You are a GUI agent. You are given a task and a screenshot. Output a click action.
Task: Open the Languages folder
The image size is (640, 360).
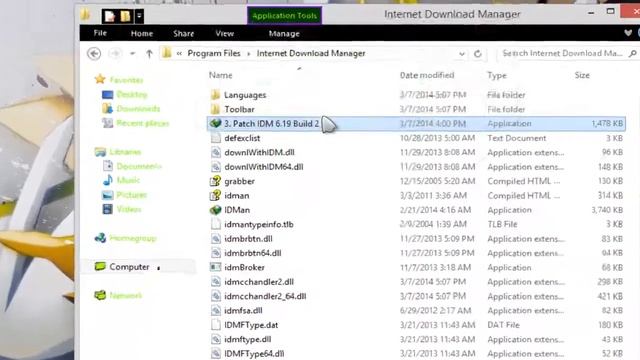point(244,95)
